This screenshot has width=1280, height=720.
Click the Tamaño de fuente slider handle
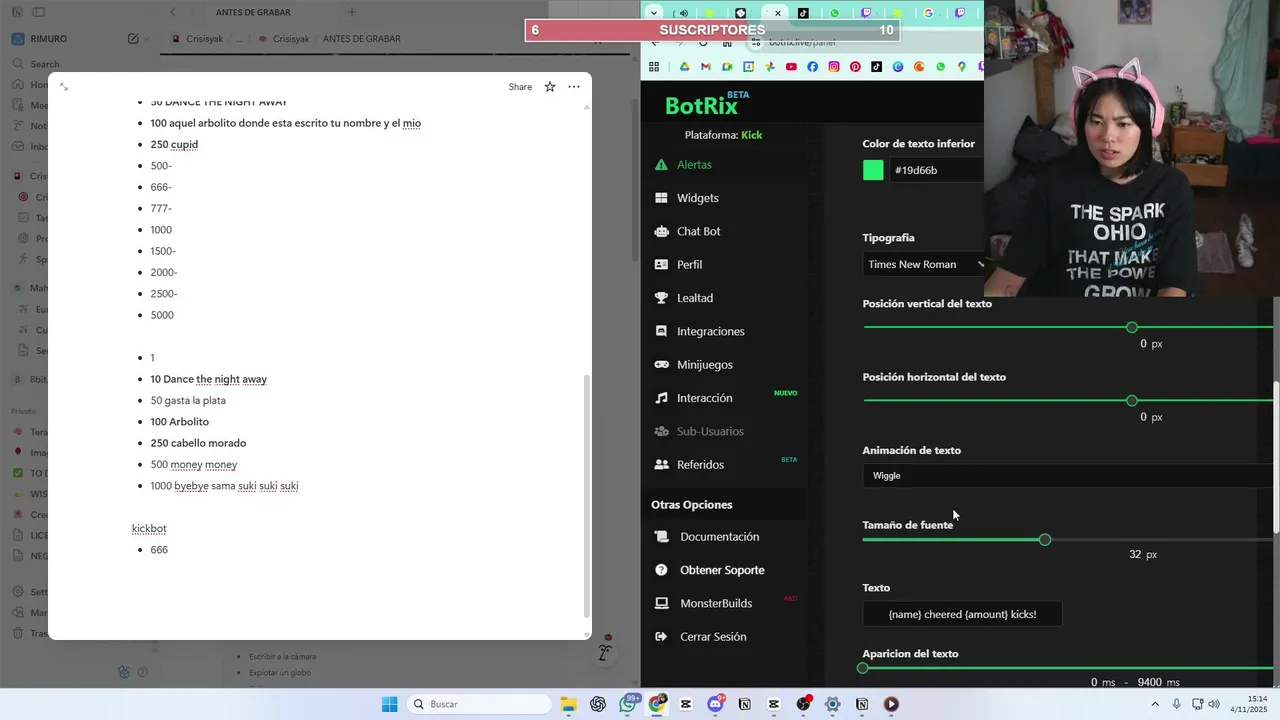point(1045,540)
